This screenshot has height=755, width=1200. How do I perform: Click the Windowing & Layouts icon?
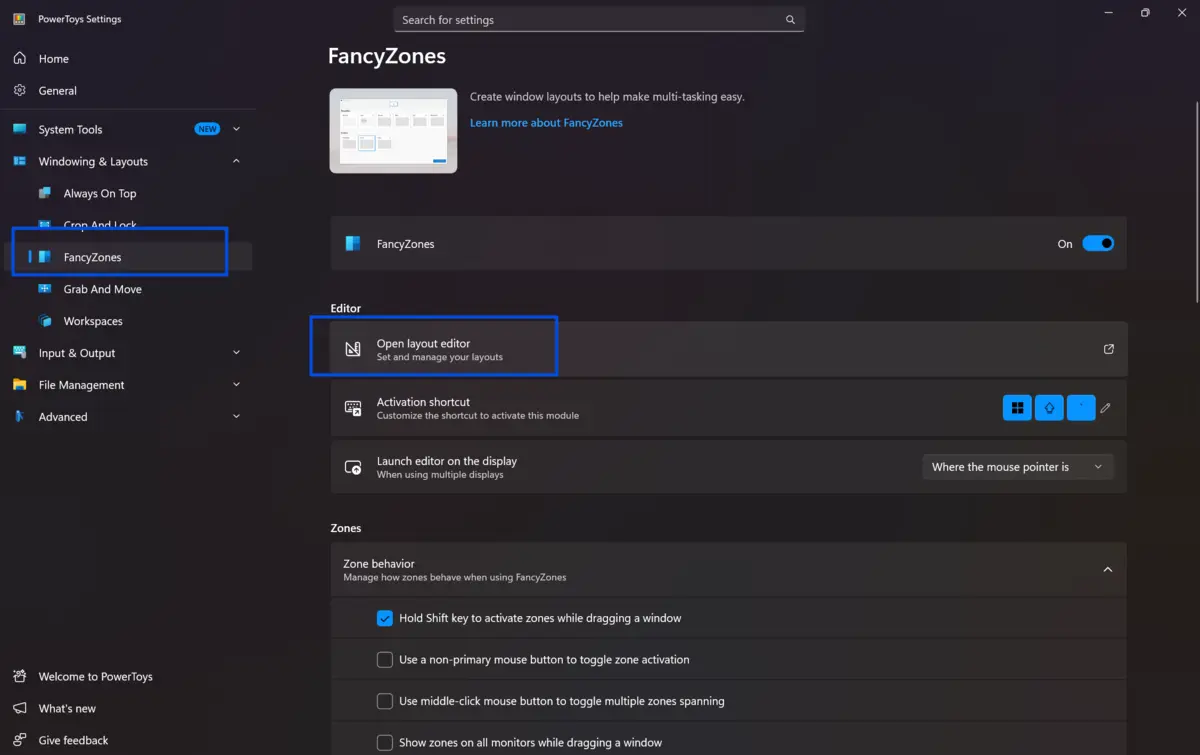pyautogui.click(x=19, y=162)
